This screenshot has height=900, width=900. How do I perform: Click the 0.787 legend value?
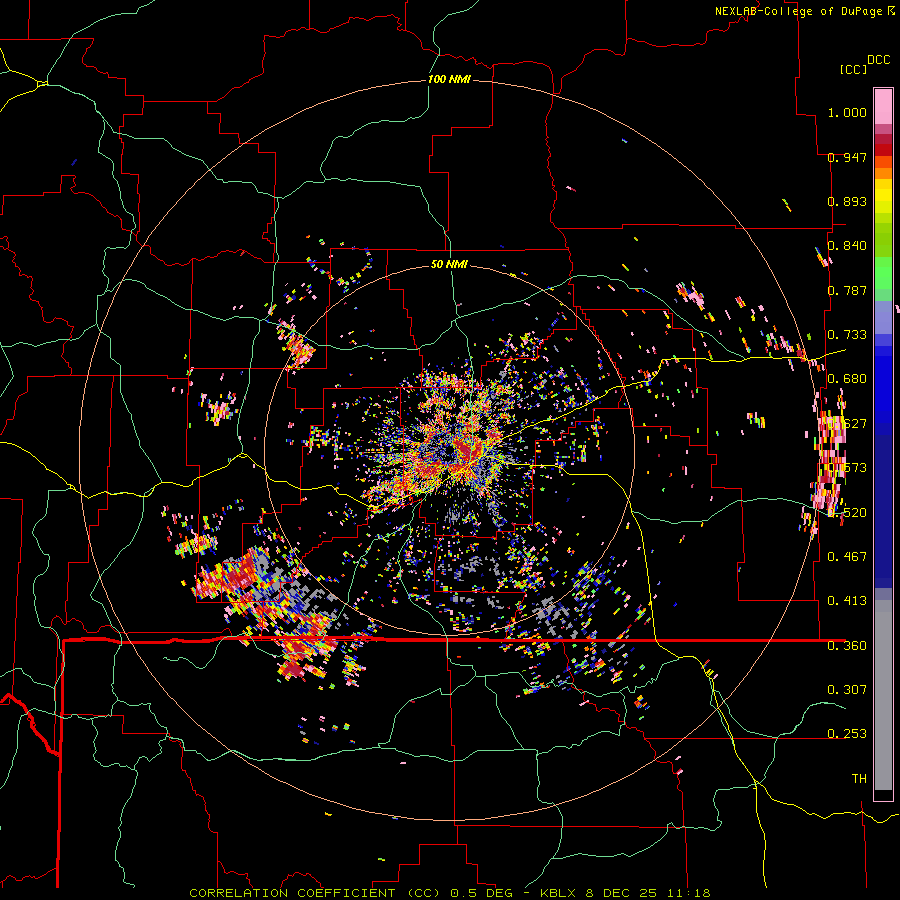[847, 290]
